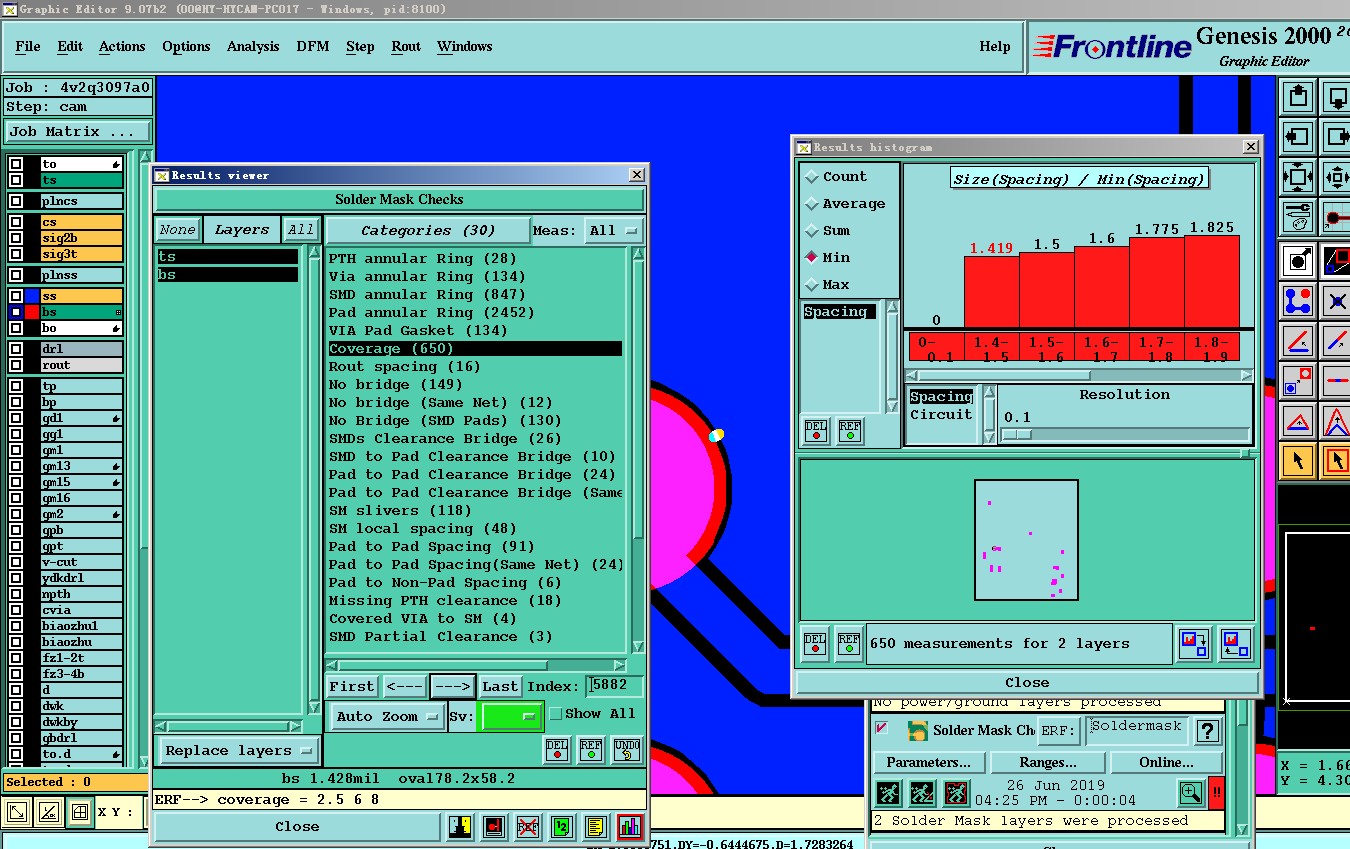Image resolution: width=1350 pixels, height=849 pixels.
Task: Click the blue connected-dots net tool icon
Action: pyautogui.click(x=1298, y=300)
